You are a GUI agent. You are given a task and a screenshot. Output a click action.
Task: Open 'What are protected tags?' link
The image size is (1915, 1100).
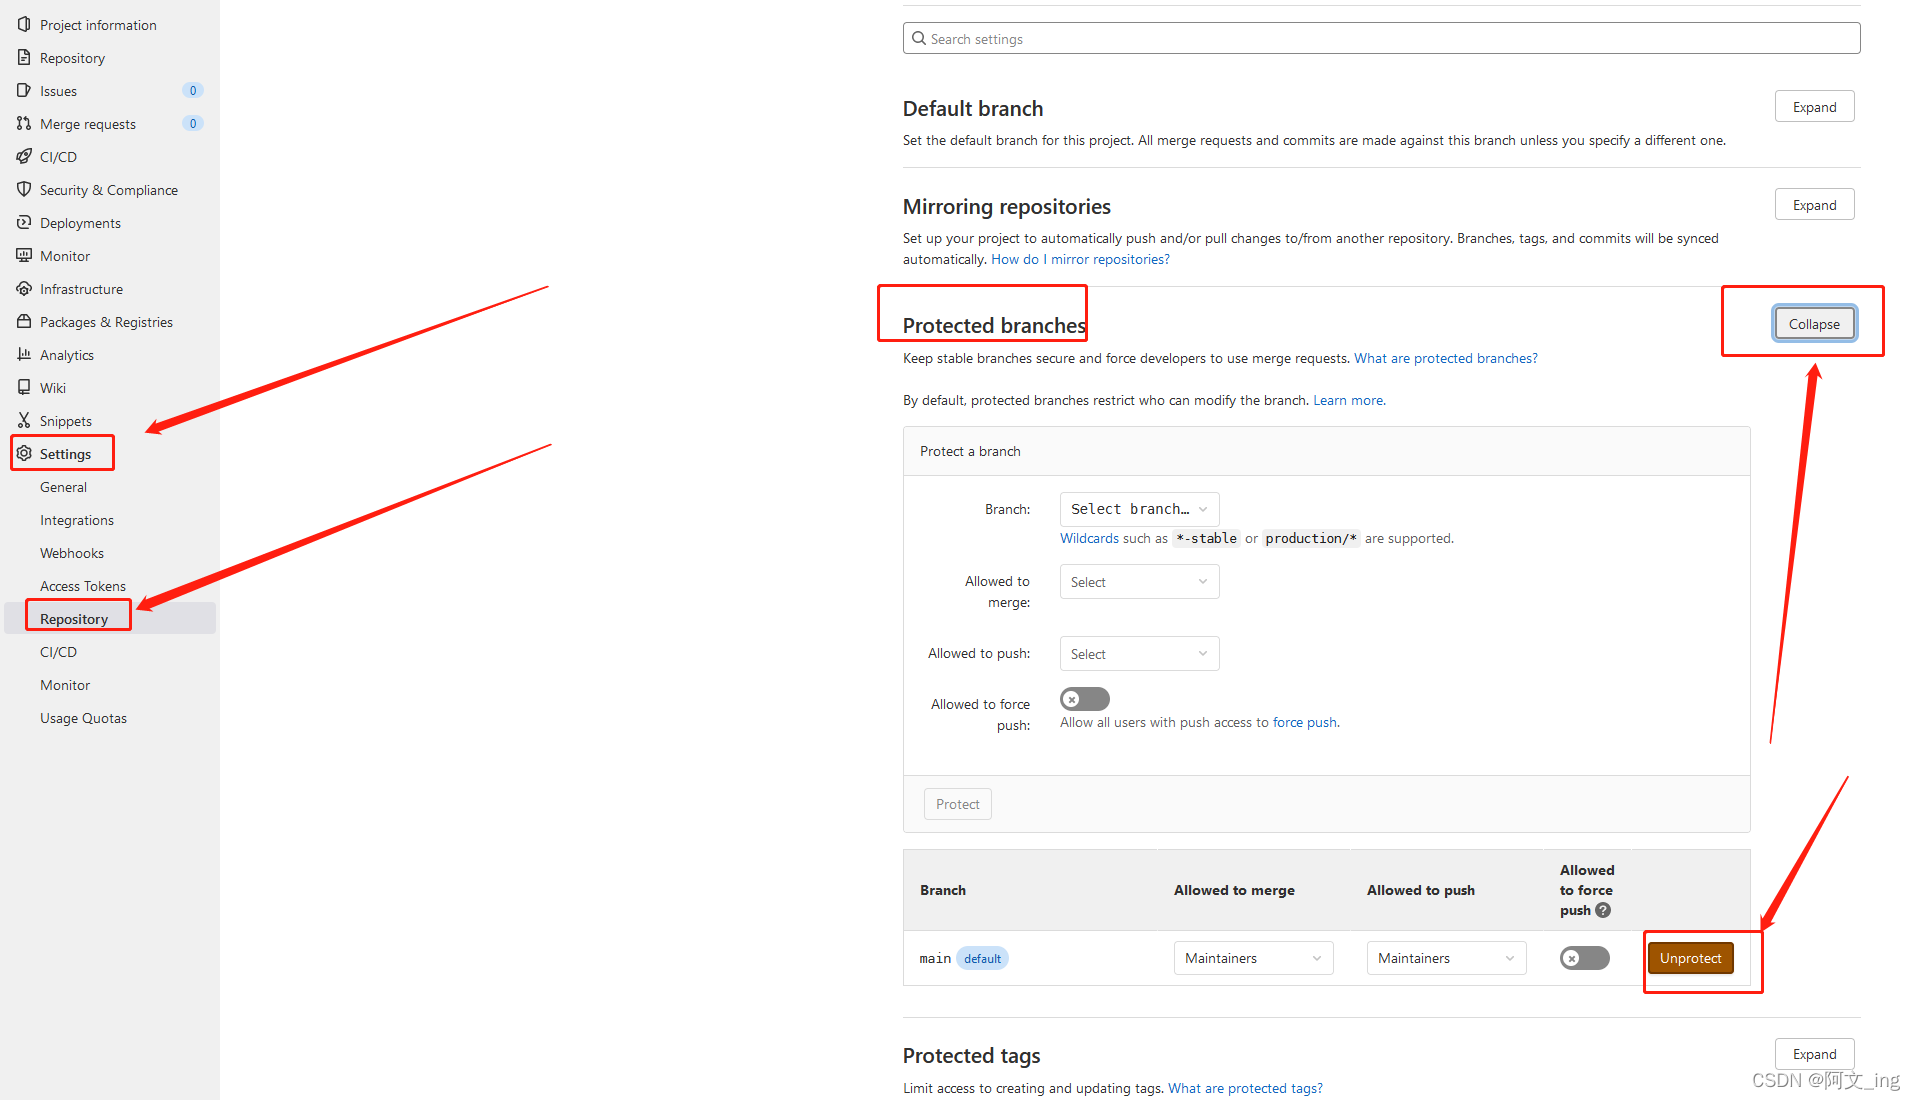point(1245,1088)
